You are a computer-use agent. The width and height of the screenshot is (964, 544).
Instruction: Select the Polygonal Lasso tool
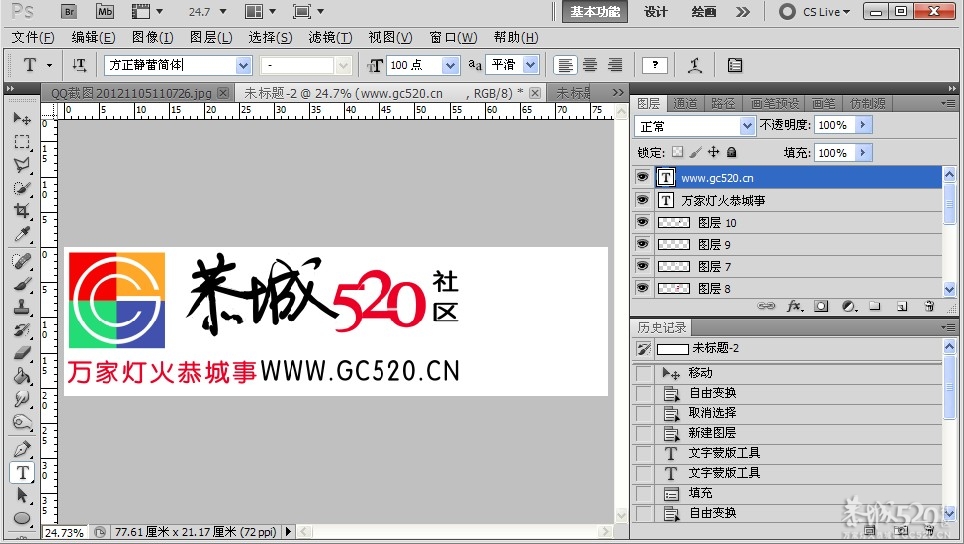pos(22,165)
